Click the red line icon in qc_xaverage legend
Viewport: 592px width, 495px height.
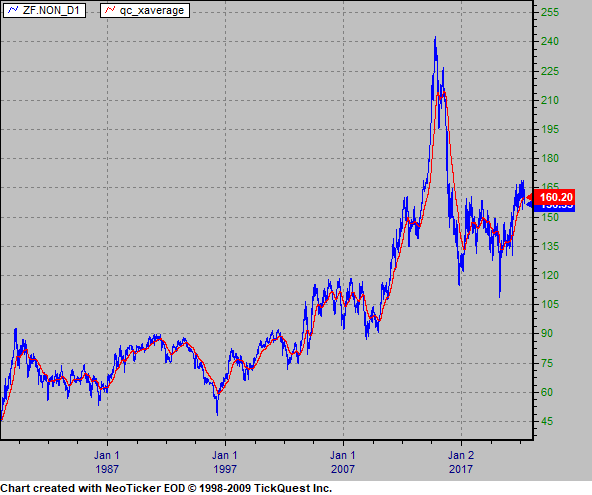click(110, 10)
